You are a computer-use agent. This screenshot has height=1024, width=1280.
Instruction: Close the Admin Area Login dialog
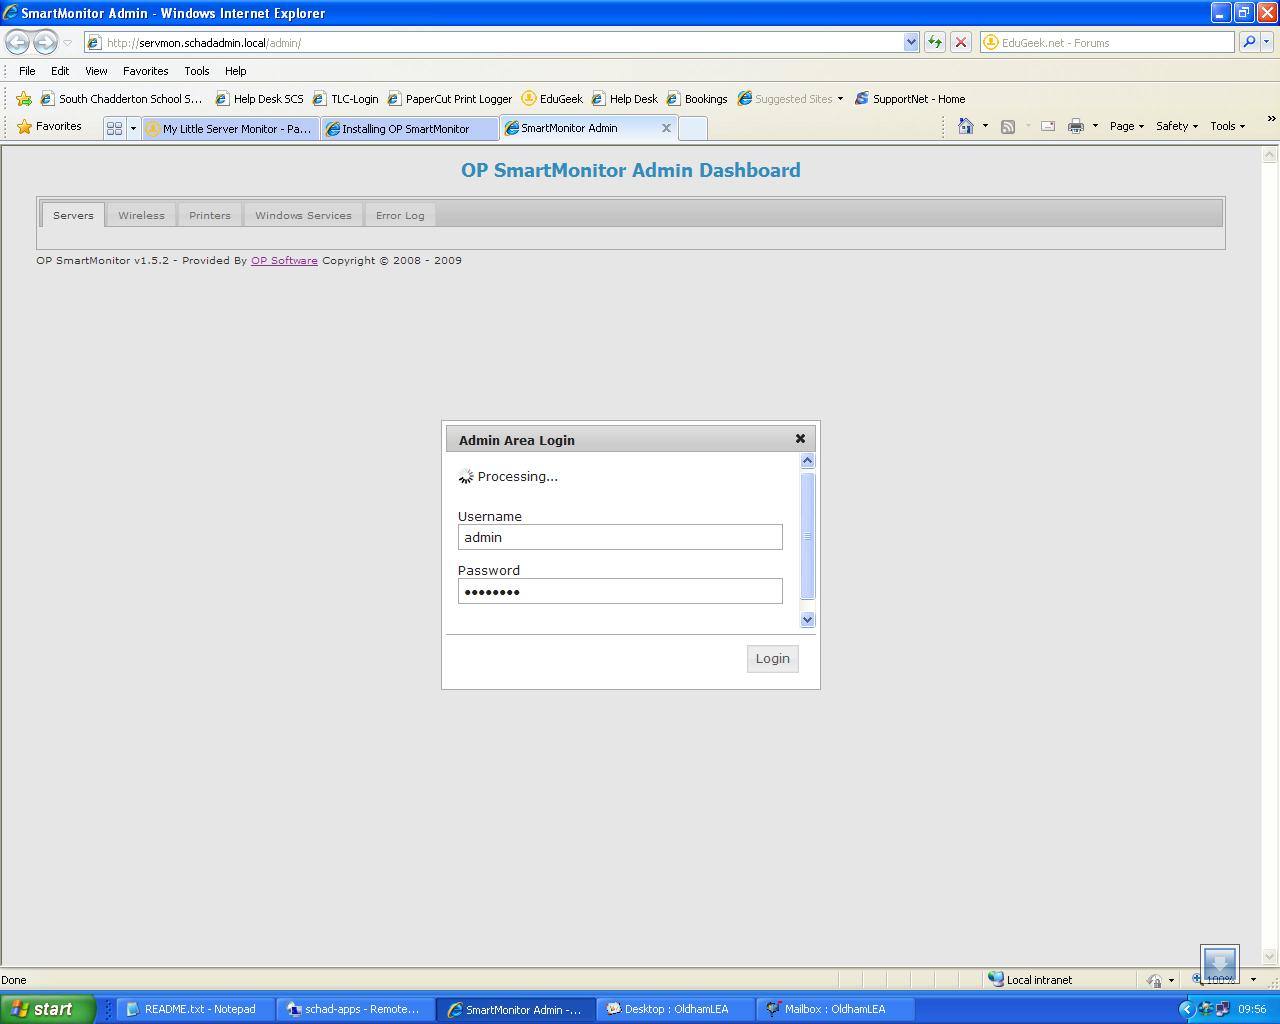tap(800, 438)
